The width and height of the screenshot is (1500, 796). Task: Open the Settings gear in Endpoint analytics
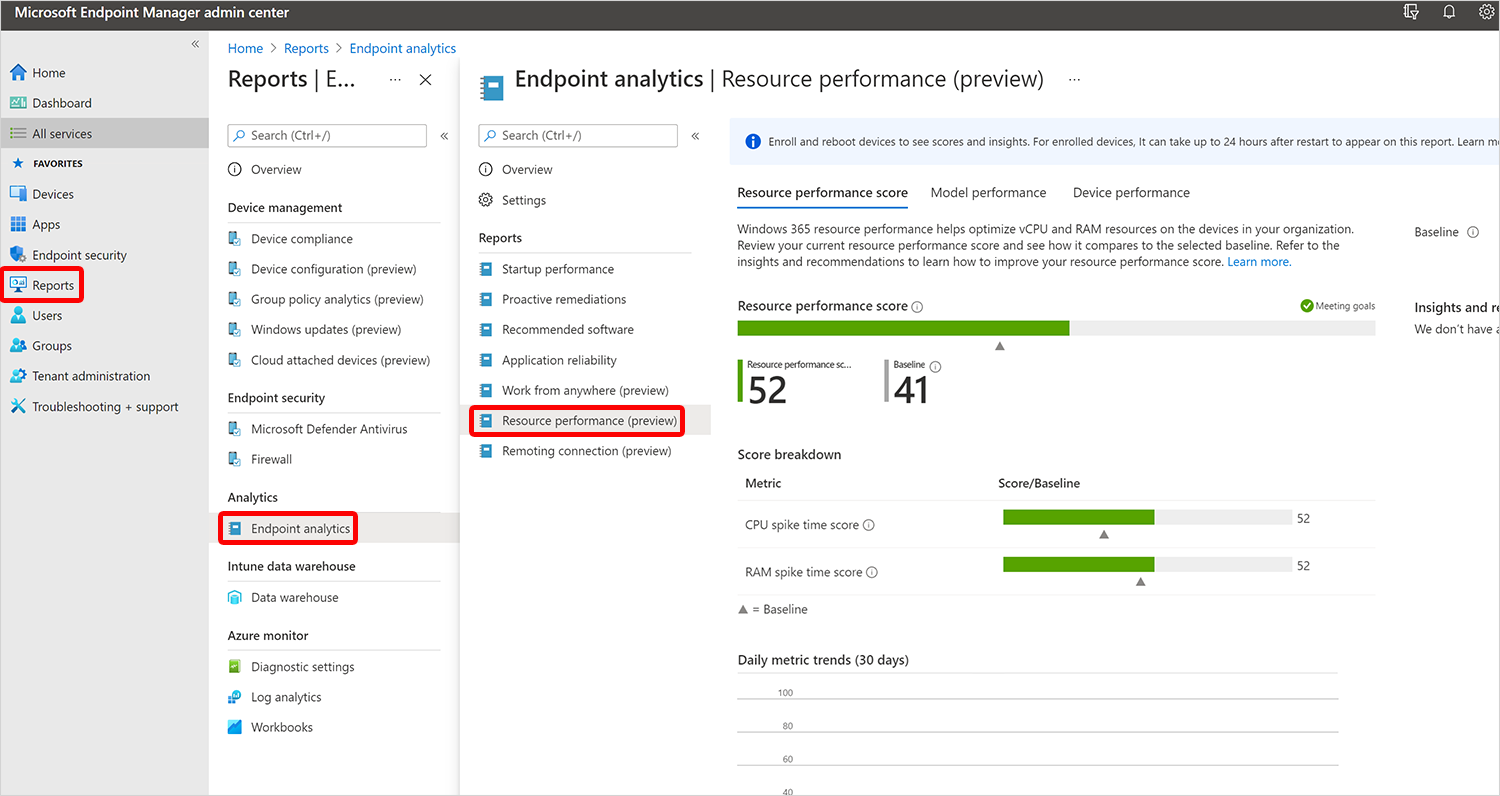click(x=521, y=199)
